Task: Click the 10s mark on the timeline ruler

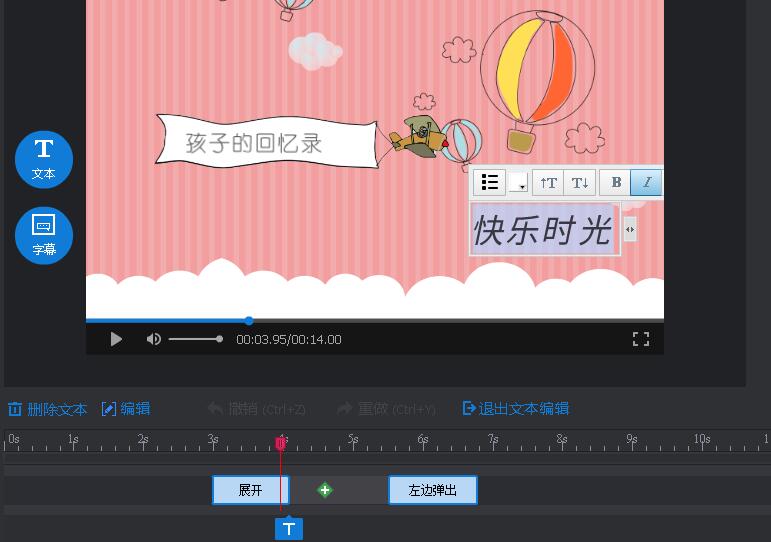Action: pos(702,438)
